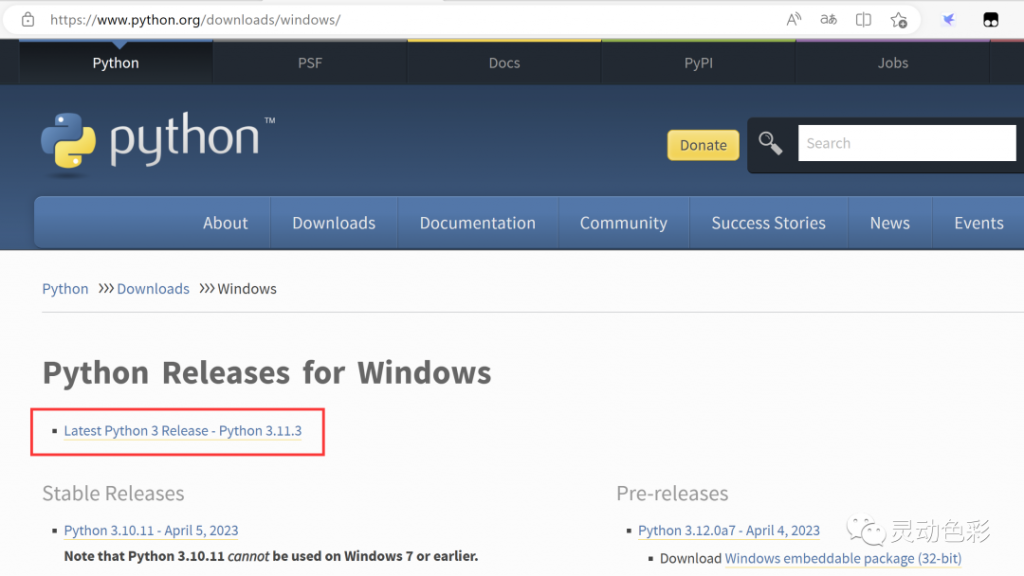Click the Pre-releases heading

pos(672,493)
